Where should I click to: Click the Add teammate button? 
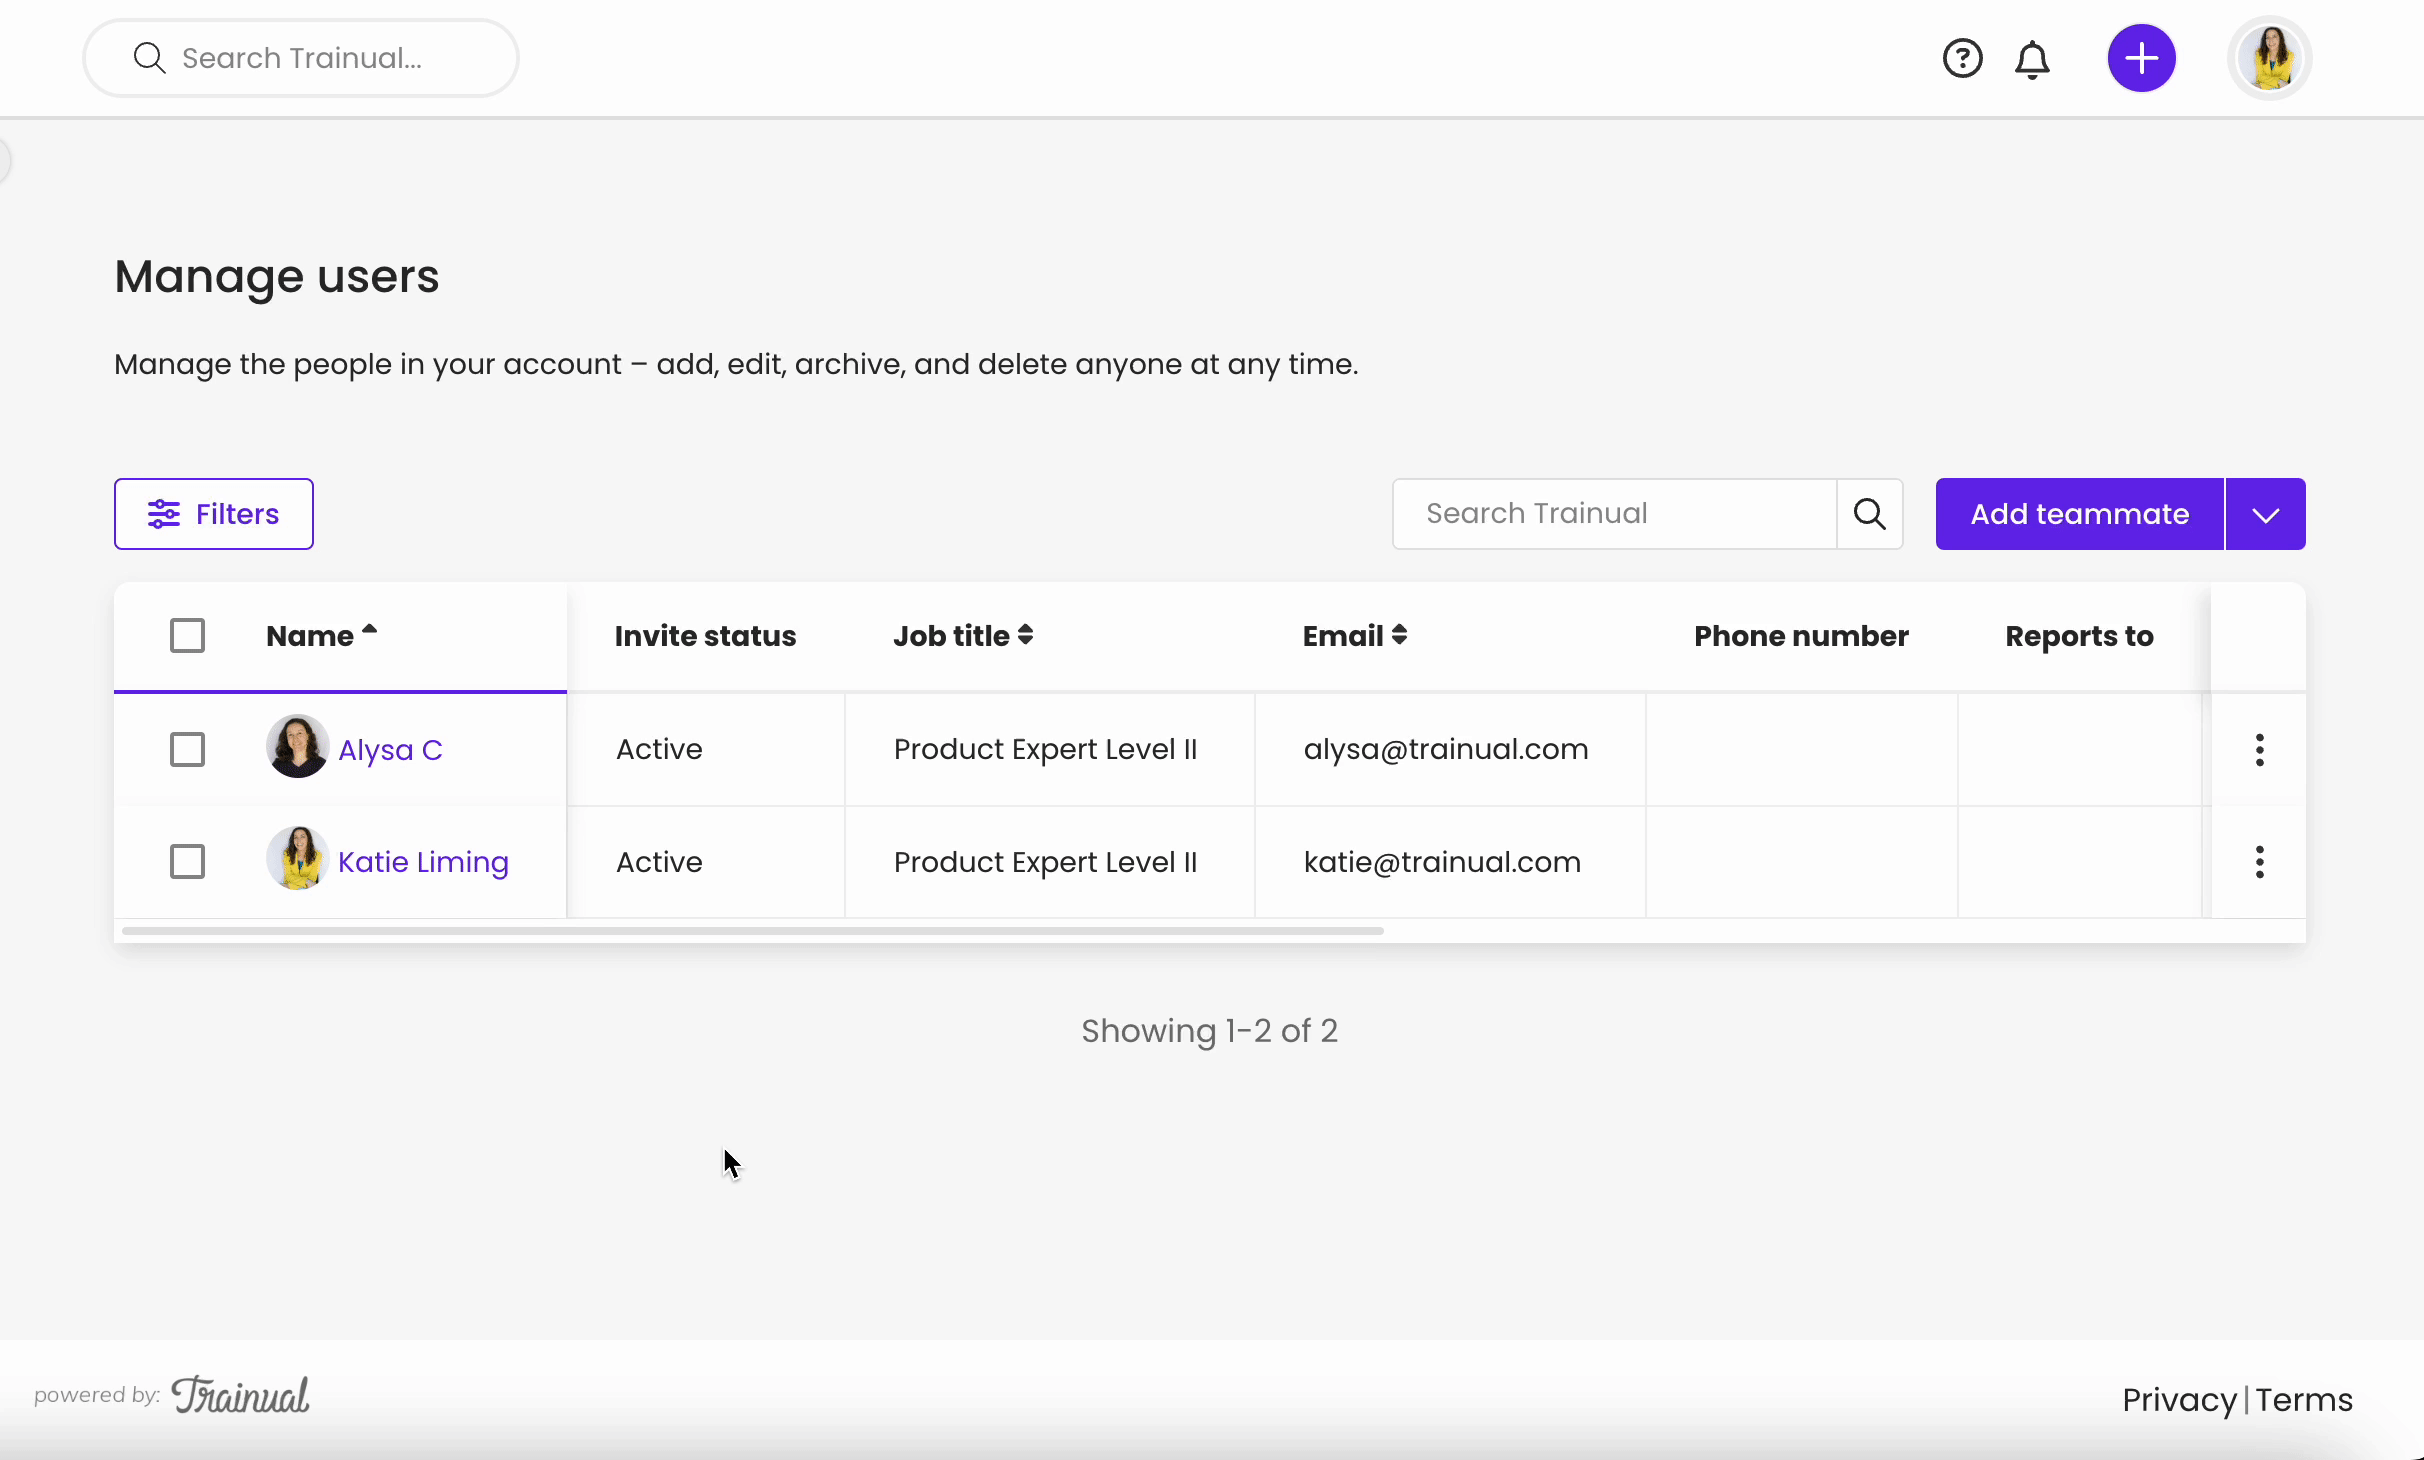(x=2080, y=514)
